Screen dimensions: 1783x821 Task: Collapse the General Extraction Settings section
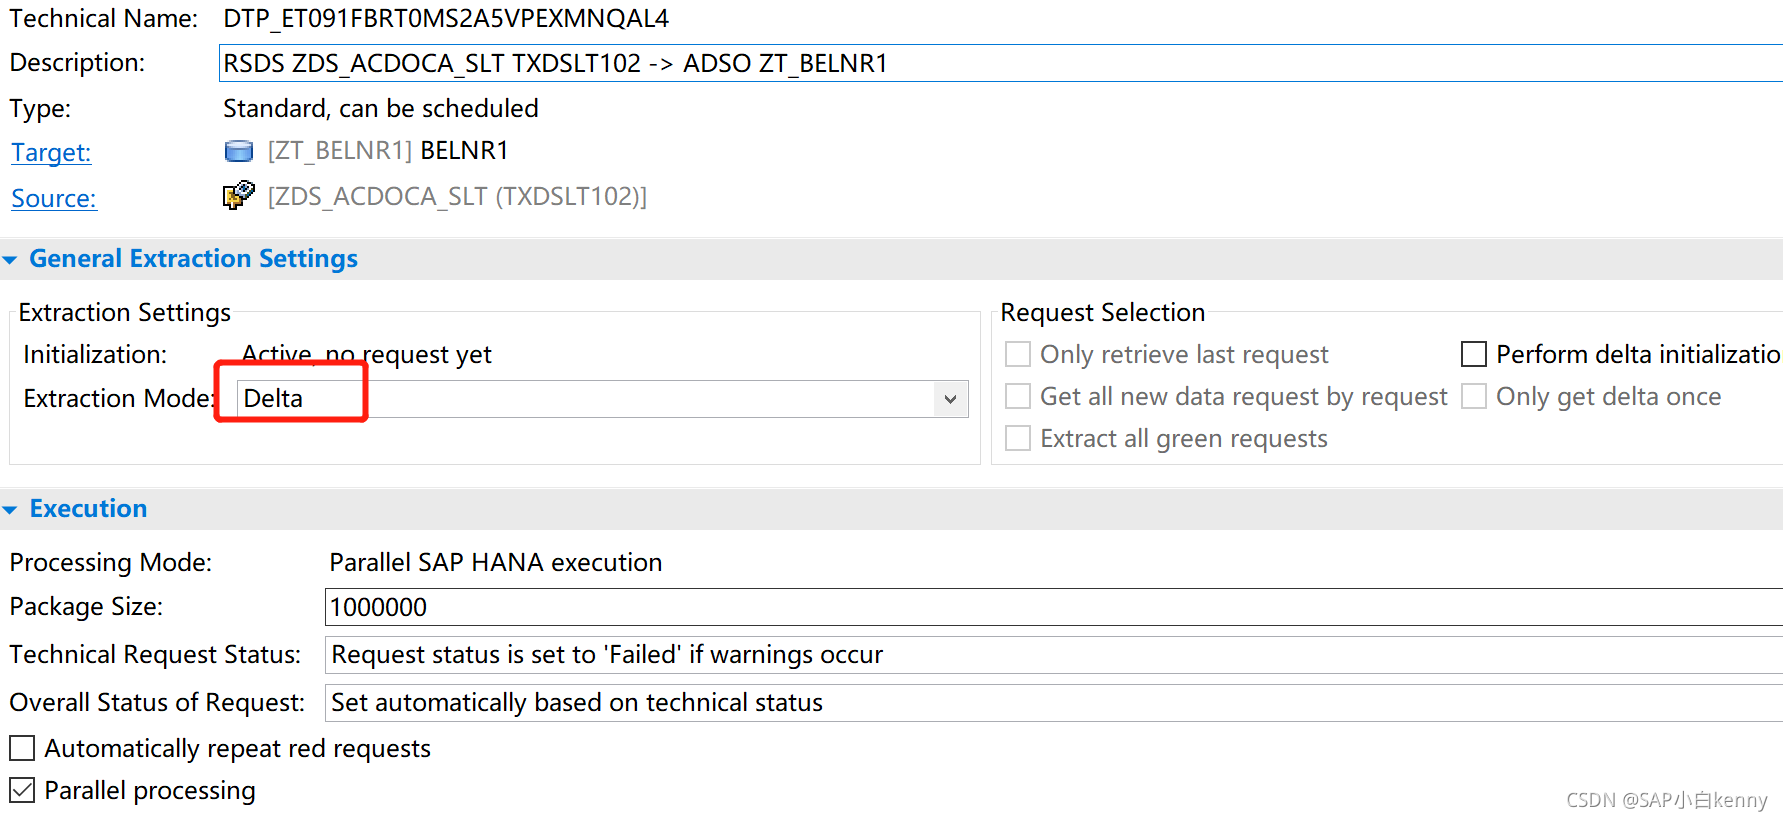(x=10, y=260)
